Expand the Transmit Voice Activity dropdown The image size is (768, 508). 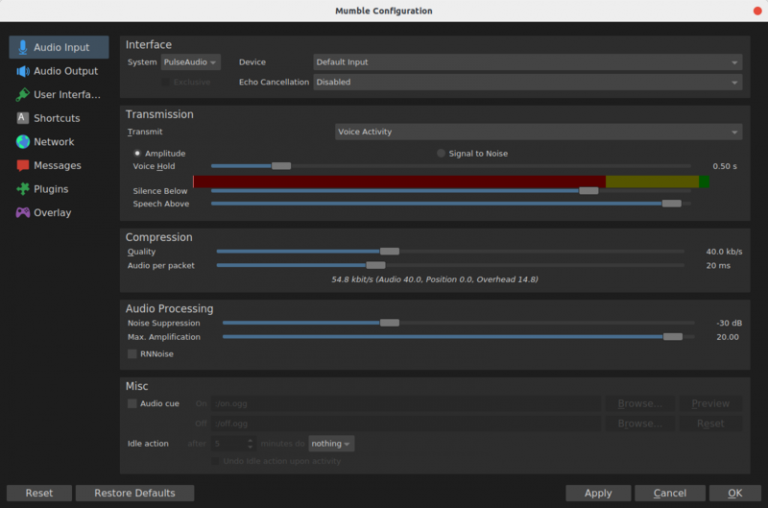(537, 132)
